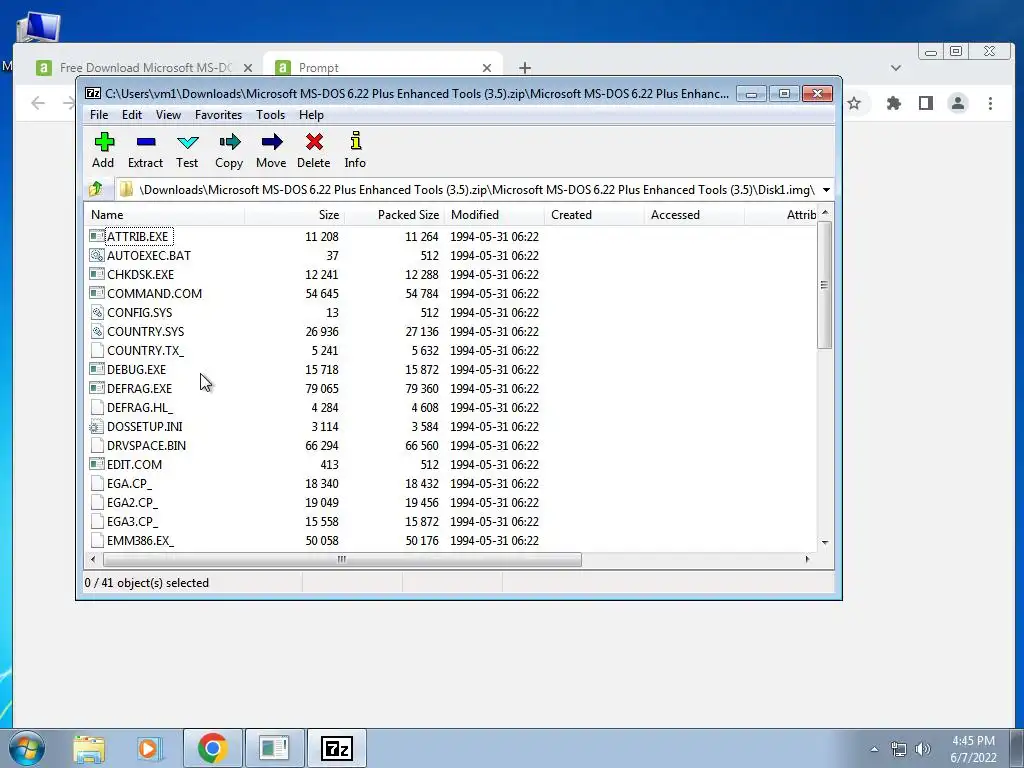Click the red Delete icon
Image resolution: width=1024 pixels, height=768 pixels.
click(314, 142)
